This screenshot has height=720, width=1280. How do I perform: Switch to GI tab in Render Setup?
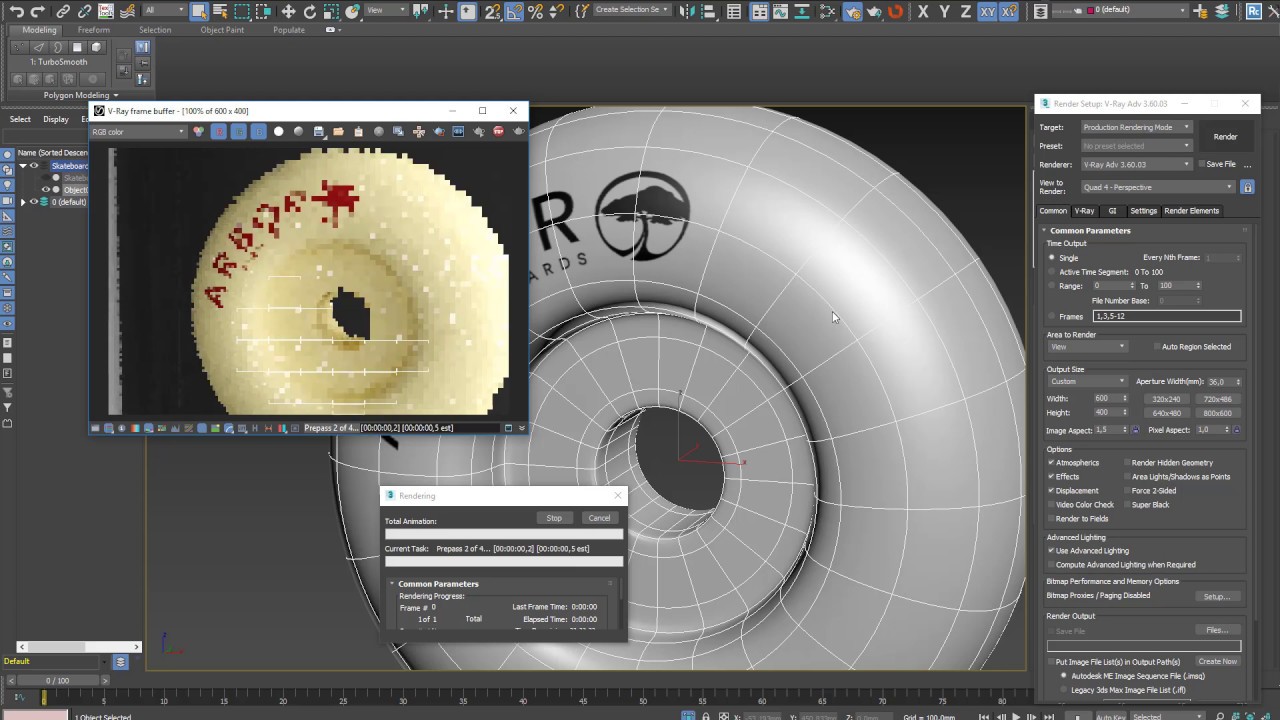tap(1112, 211)
